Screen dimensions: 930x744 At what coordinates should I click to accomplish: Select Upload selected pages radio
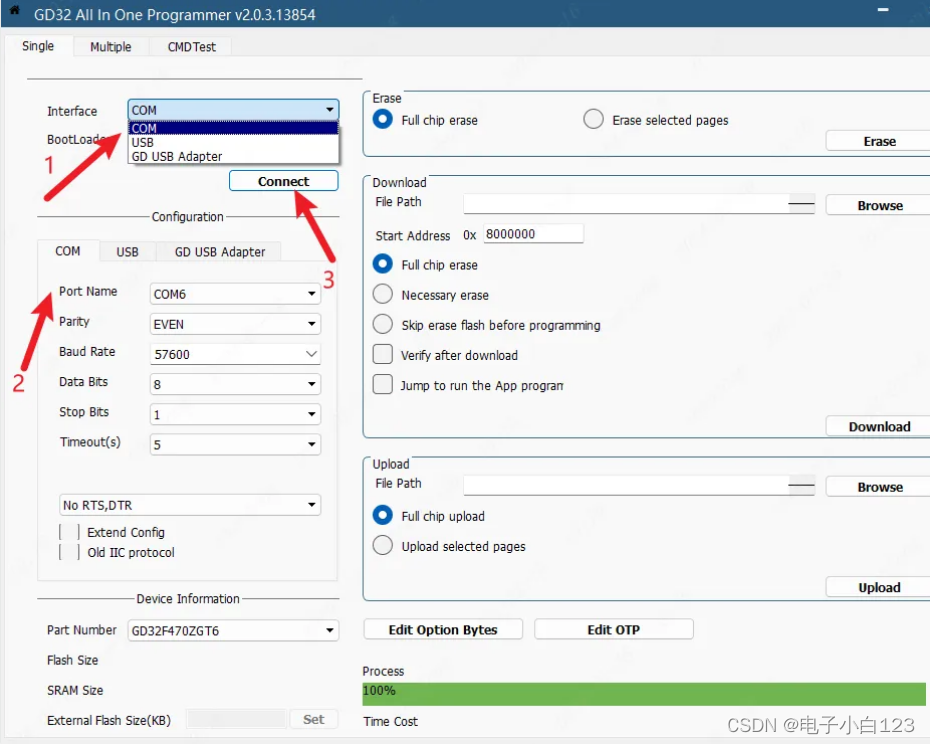(383, 545)
